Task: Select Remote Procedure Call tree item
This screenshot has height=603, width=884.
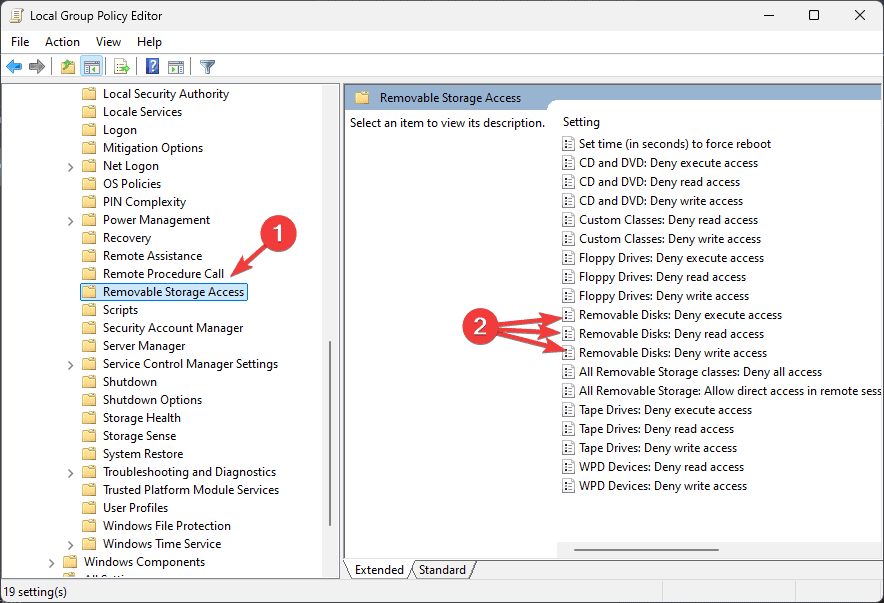Action: (163, 274)
